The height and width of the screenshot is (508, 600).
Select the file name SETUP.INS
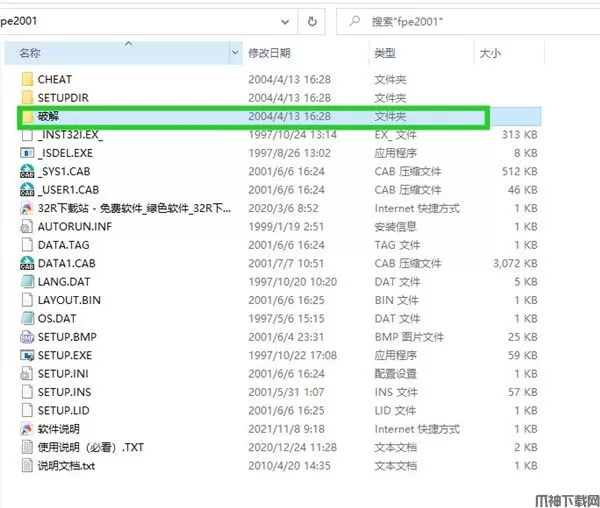(x=64, y=392)
